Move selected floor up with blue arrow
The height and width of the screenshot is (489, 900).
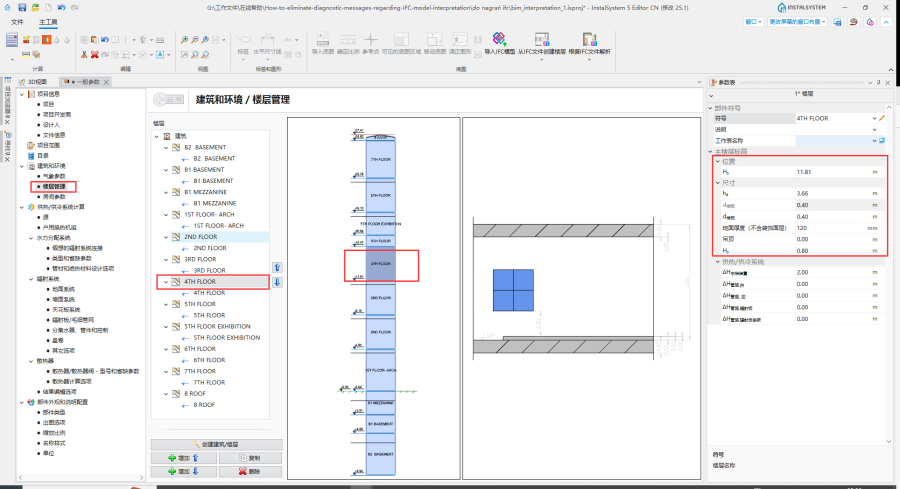(x=277, y=267)
